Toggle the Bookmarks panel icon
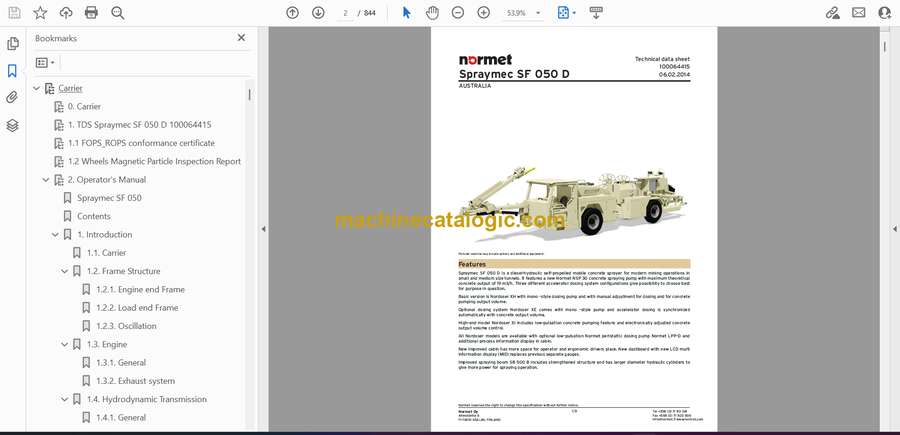 click(x=12, y=71)
